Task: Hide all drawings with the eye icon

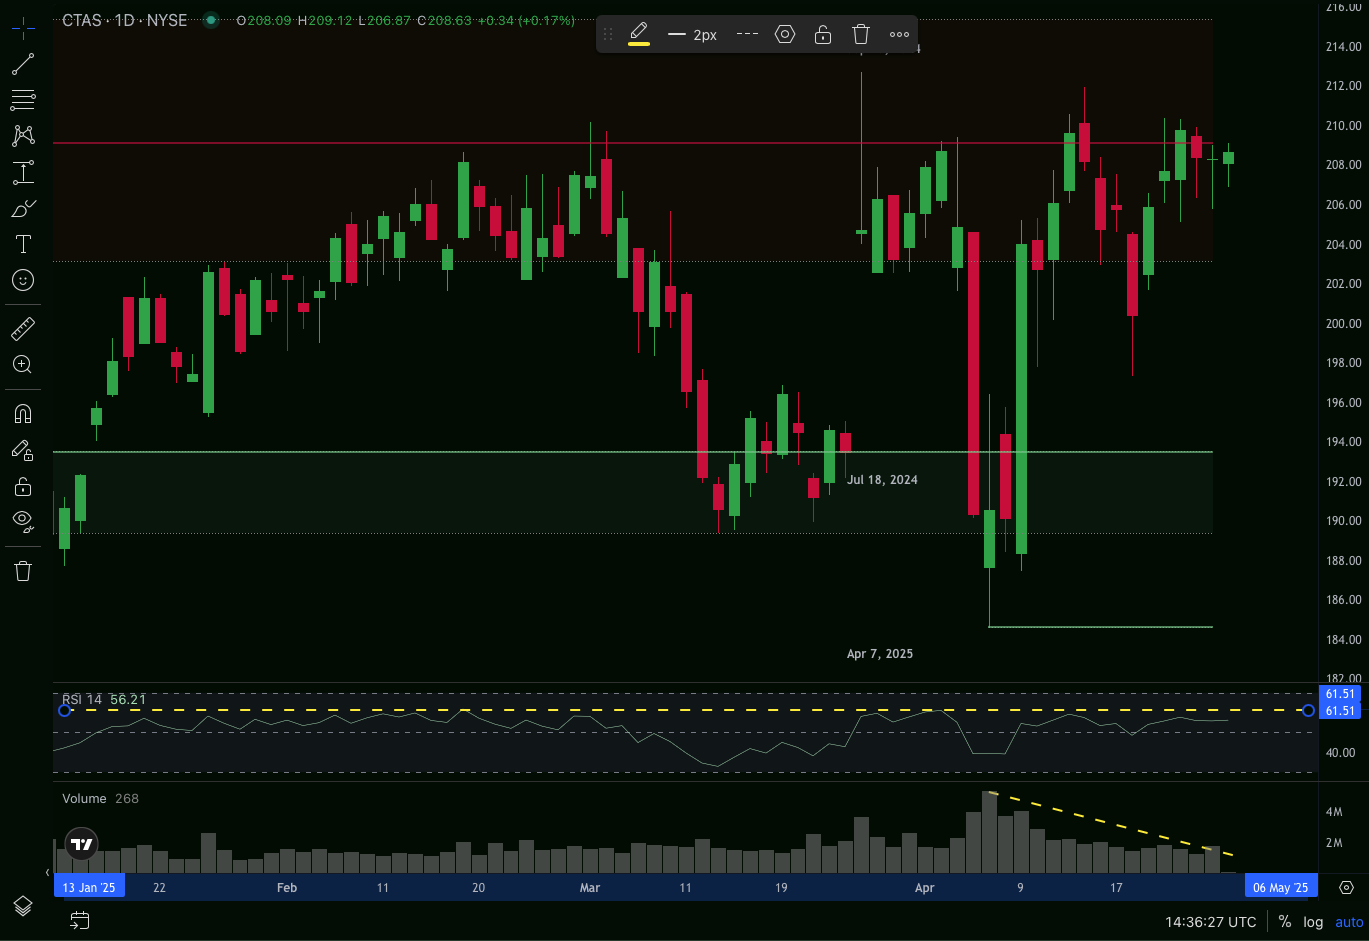Action: (23, 520)
